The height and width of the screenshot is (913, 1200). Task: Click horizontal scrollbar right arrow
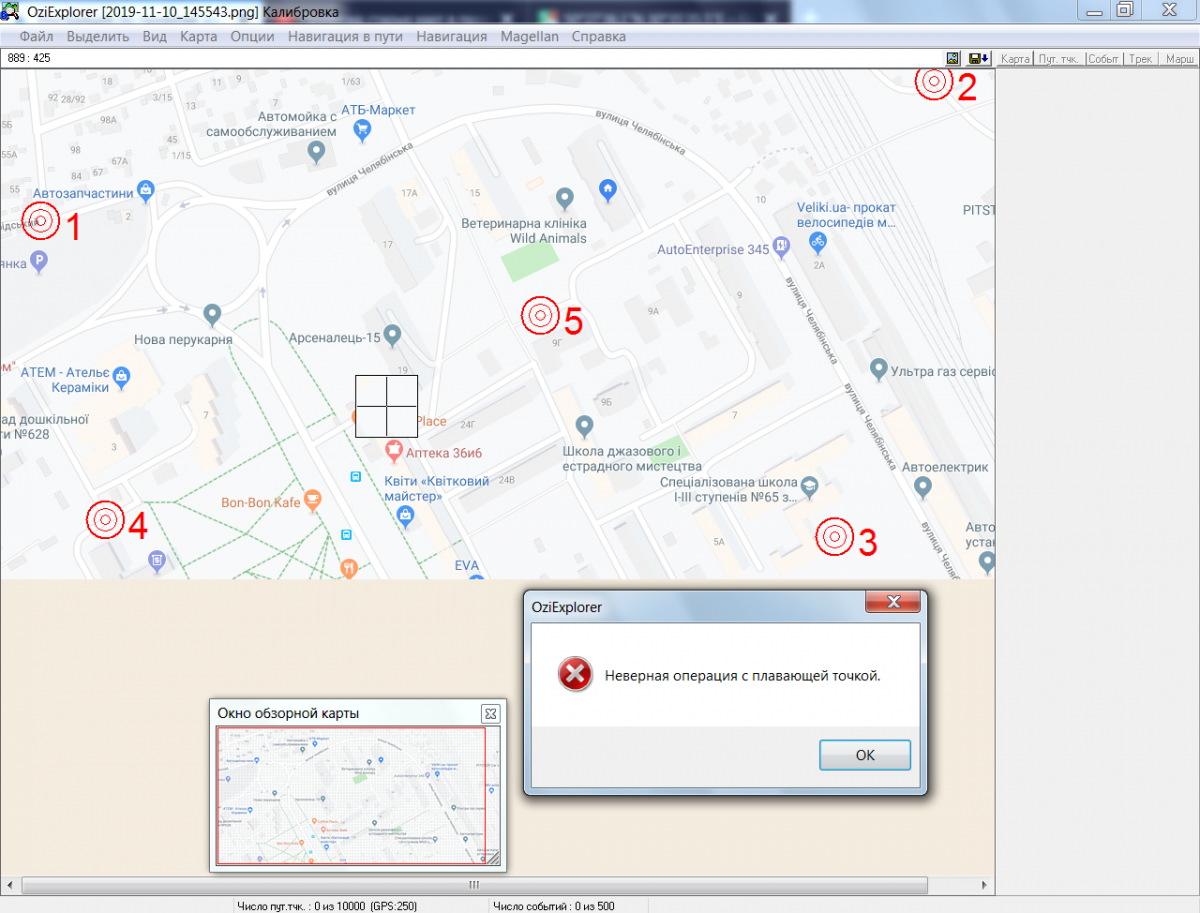tap(985, 886)
